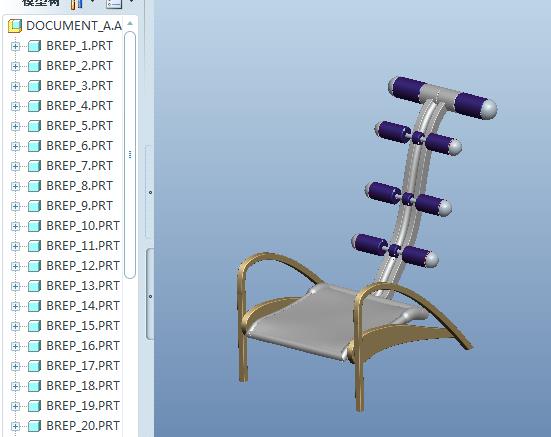Screen dimensions: 551x437
Task: Click the BREP_9.PRT part icon
Action: point(34,206)
